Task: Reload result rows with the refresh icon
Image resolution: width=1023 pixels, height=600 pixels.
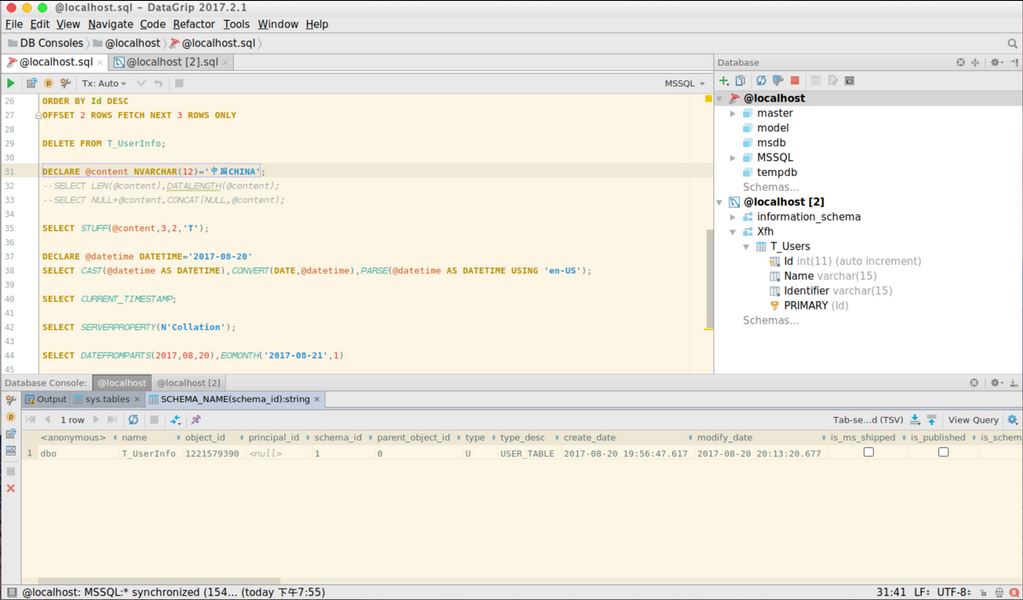Action: (132, 420)
